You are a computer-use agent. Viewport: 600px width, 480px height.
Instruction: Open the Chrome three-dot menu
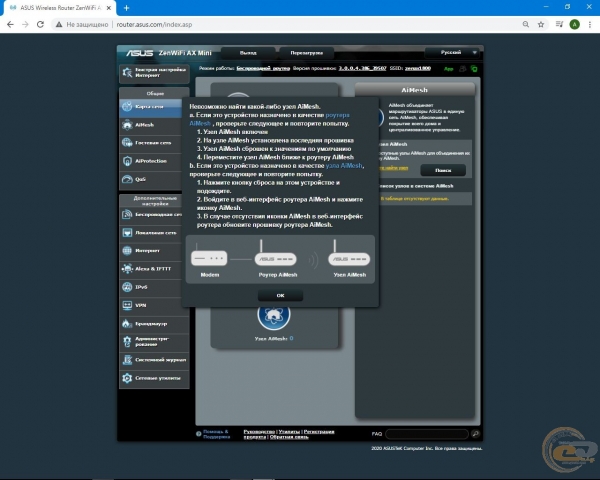pyautogui.click(x=590, y=24)
